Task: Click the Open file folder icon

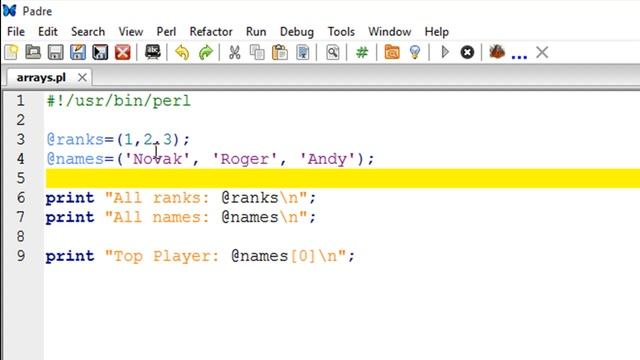Action: (33, 53)
